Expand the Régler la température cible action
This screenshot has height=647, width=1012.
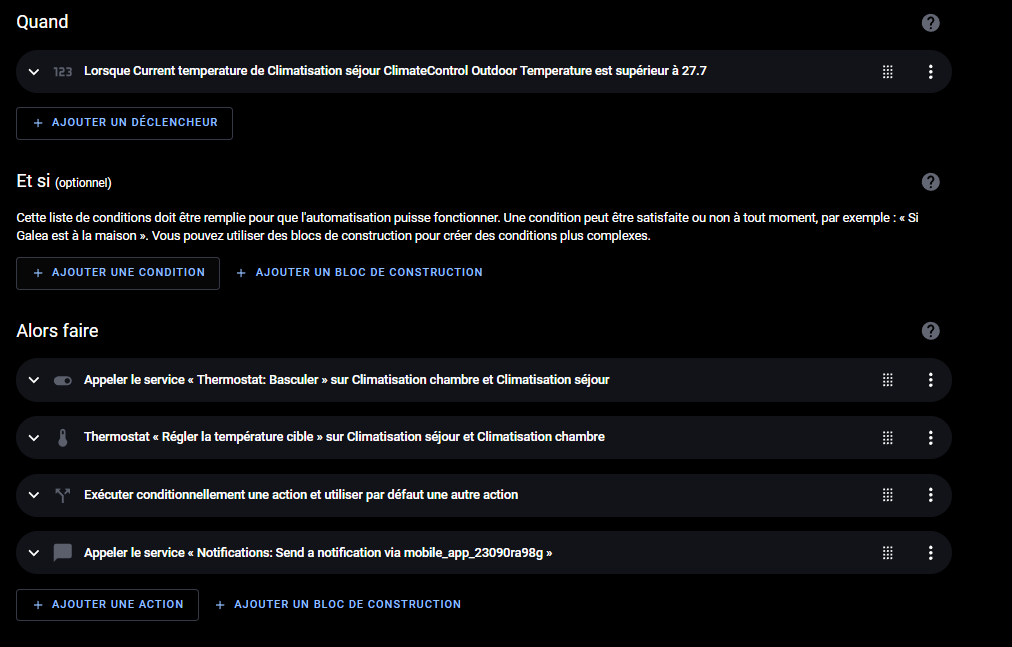[x=33, y=437]
